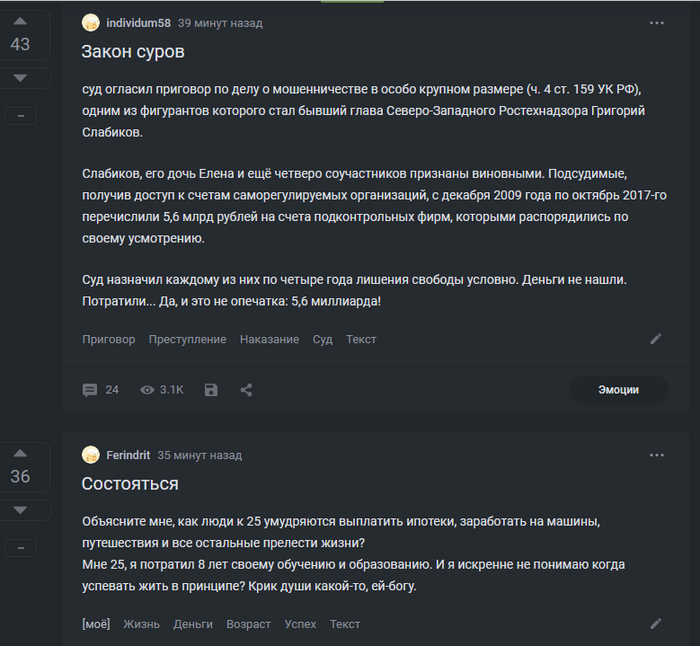Downvote the "Состояться" post
Screen dimensions: 700x646
point(20,510)
